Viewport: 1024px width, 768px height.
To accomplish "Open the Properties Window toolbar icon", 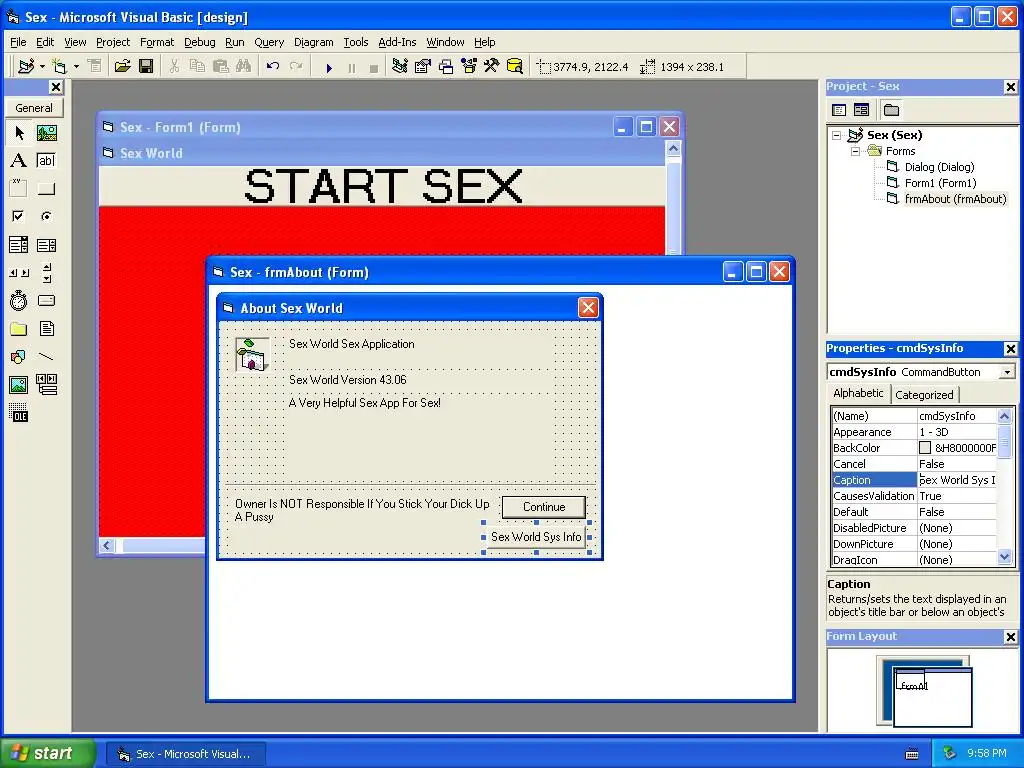I will click(x=423, y=66).
